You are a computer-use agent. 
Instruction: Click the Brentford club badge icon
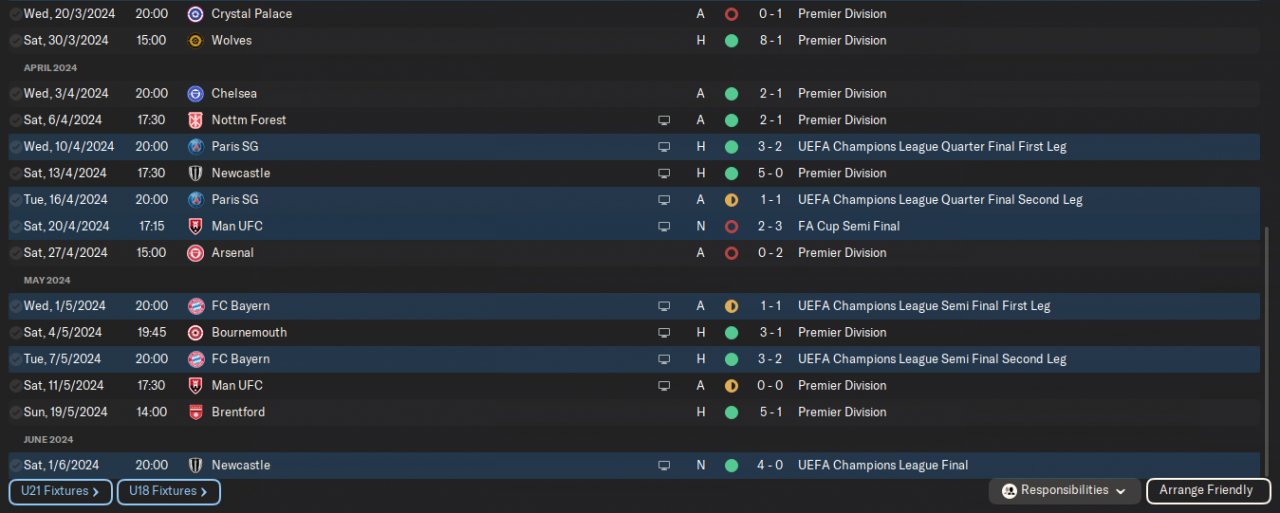coord(196,412)
